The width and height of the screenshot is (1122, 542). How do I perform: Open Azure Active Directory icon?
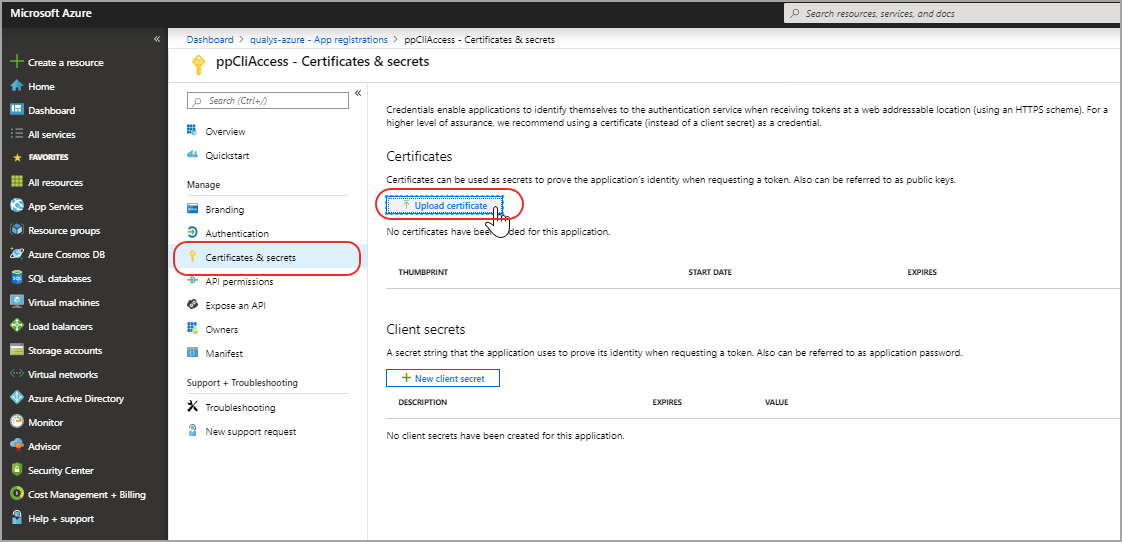coord(17,398)
